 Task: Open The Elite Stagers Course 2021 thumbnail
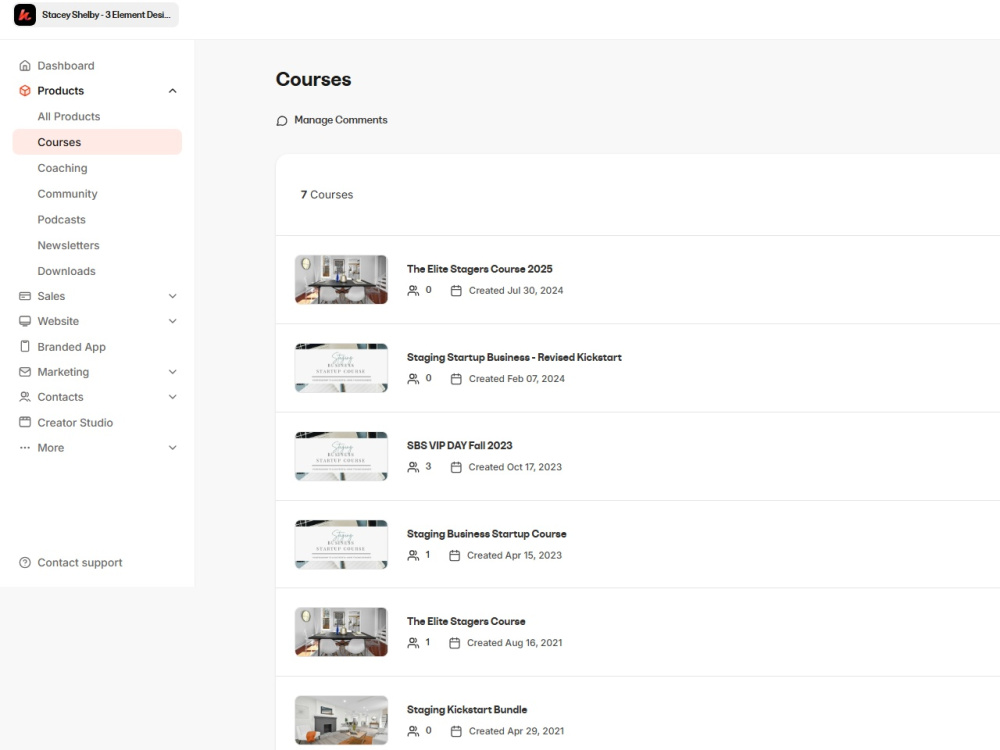341,632
